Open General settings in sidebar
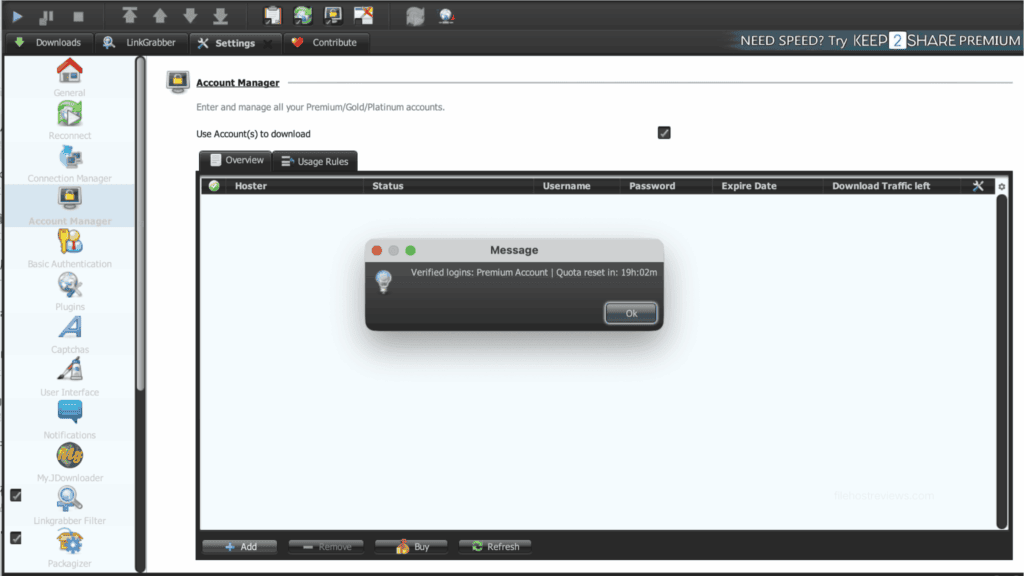The height and width of the screenshot is (576, 1024). tap(69, 78)
